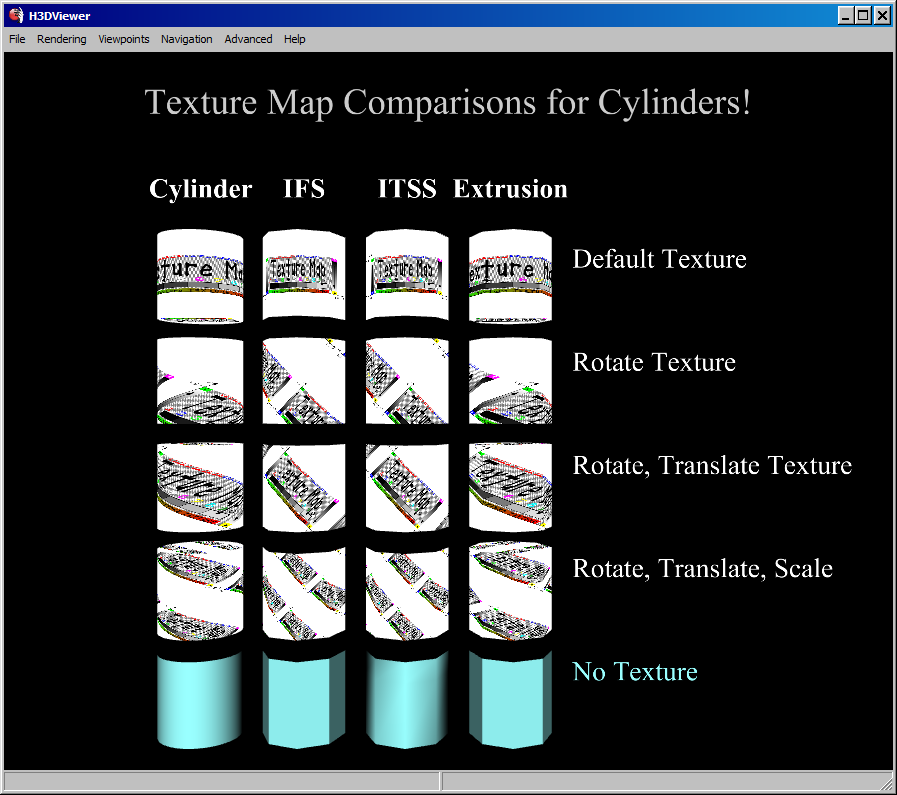The width and height of the screenshot is (897, 795).
Task: Click the 'No Texture' cyan label
Action: coord(635,672)
